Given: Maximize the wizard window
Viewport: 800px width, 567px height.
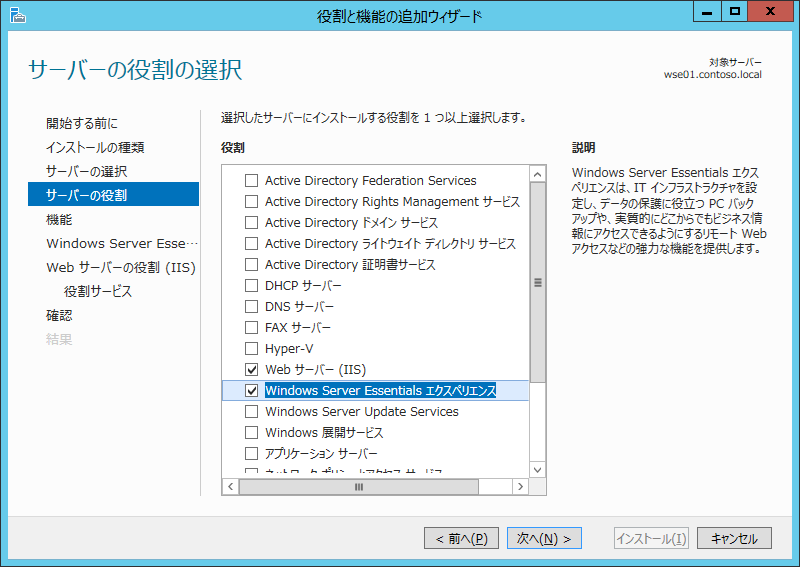Looking at the screenshot, I should tap(734, 12).
